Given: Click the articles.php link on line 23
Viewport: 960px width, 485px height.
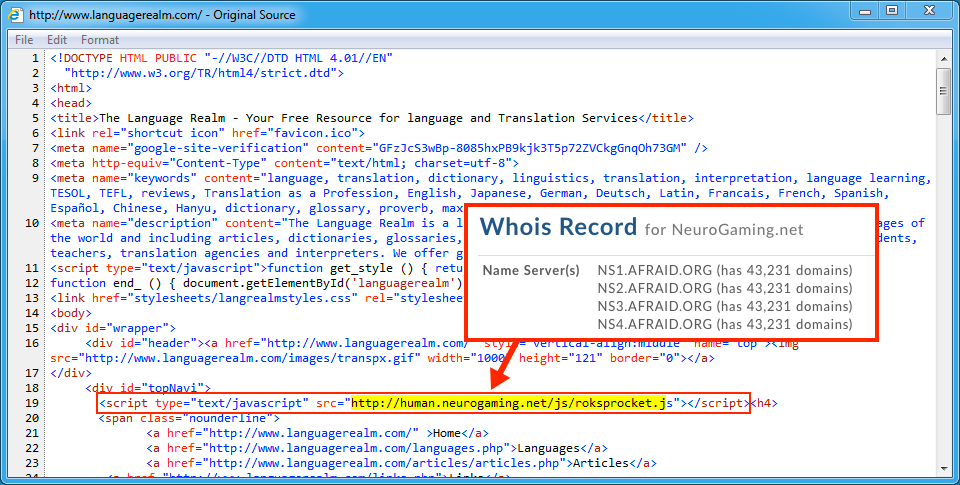Looking at the screenshot, I should click(402, 463).
